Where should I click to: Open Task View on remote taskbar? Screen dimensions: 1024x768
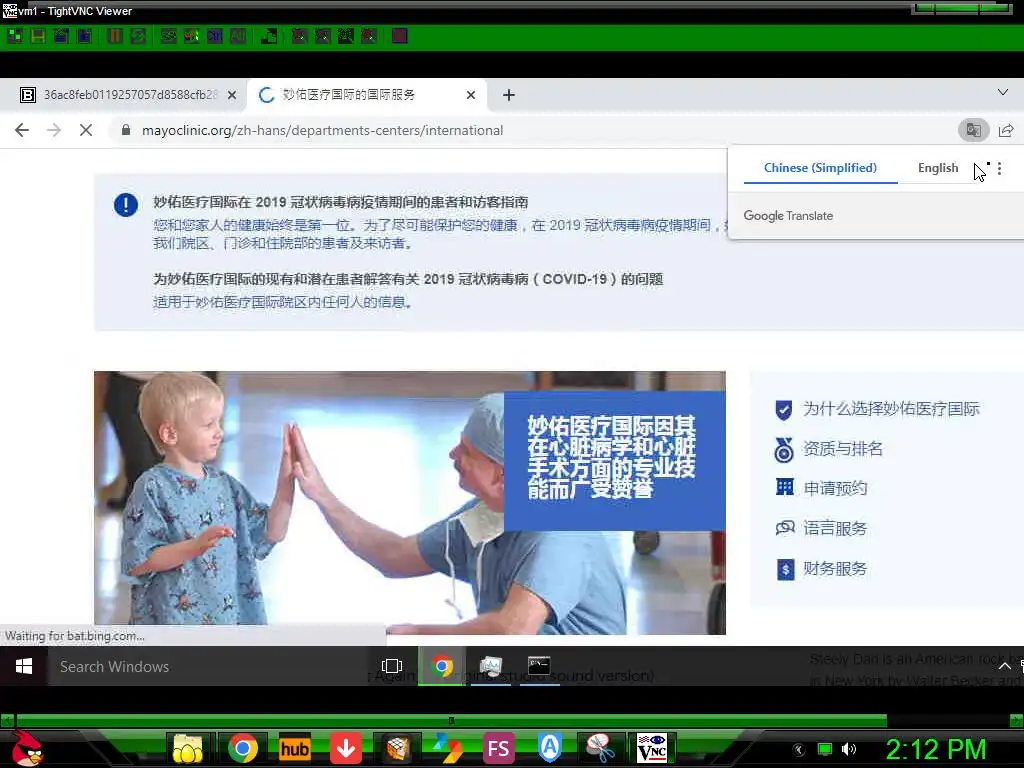pyautogui.click(x=392, y=666)
